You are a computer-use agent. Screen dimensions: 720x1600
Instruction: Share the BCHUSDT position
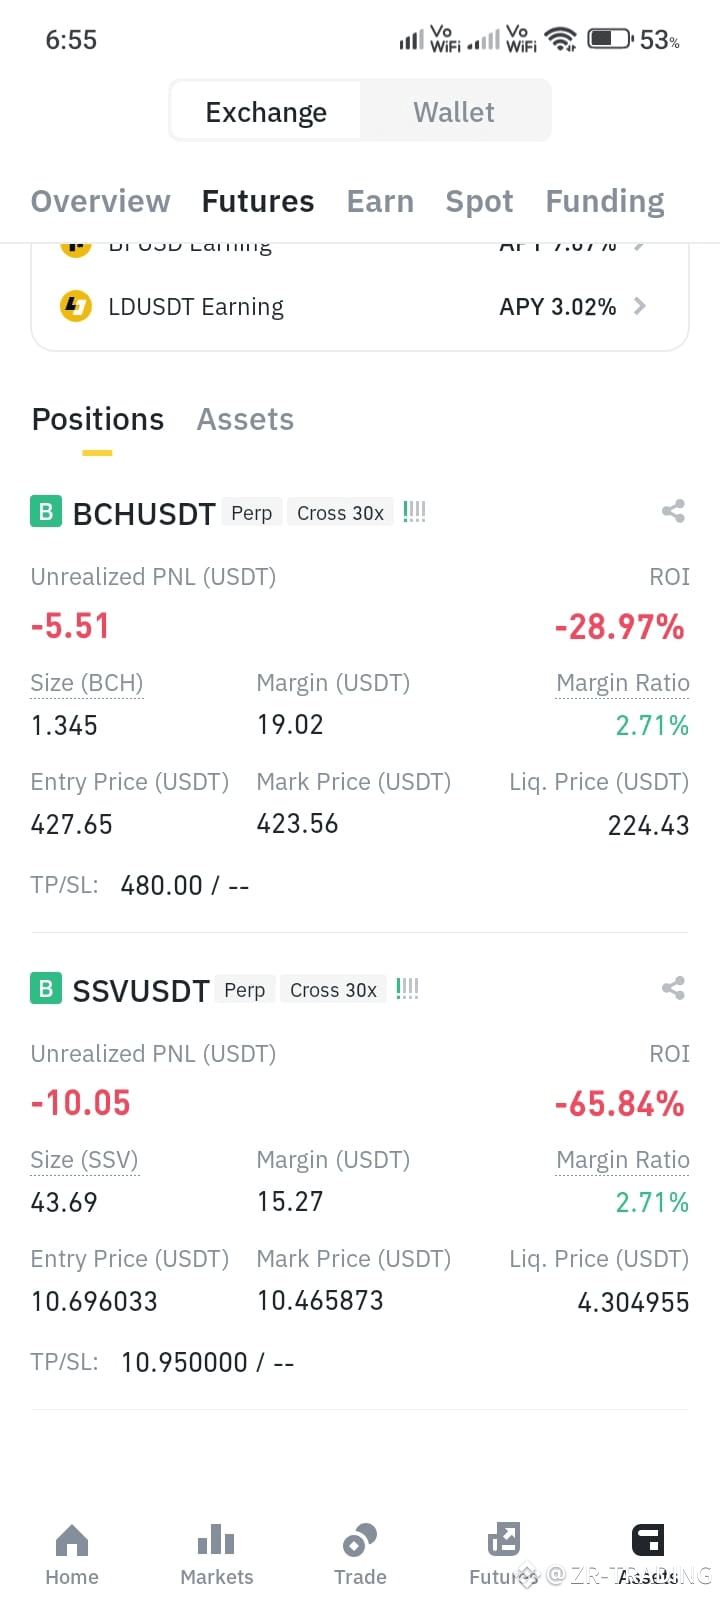673,511
